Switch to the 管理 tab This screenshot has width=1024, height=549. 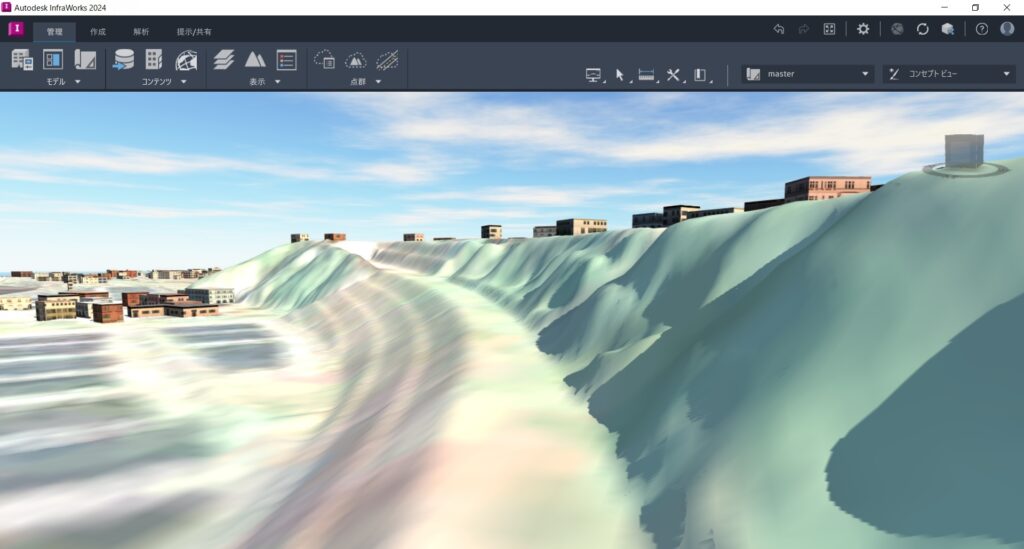pos(54,31)
